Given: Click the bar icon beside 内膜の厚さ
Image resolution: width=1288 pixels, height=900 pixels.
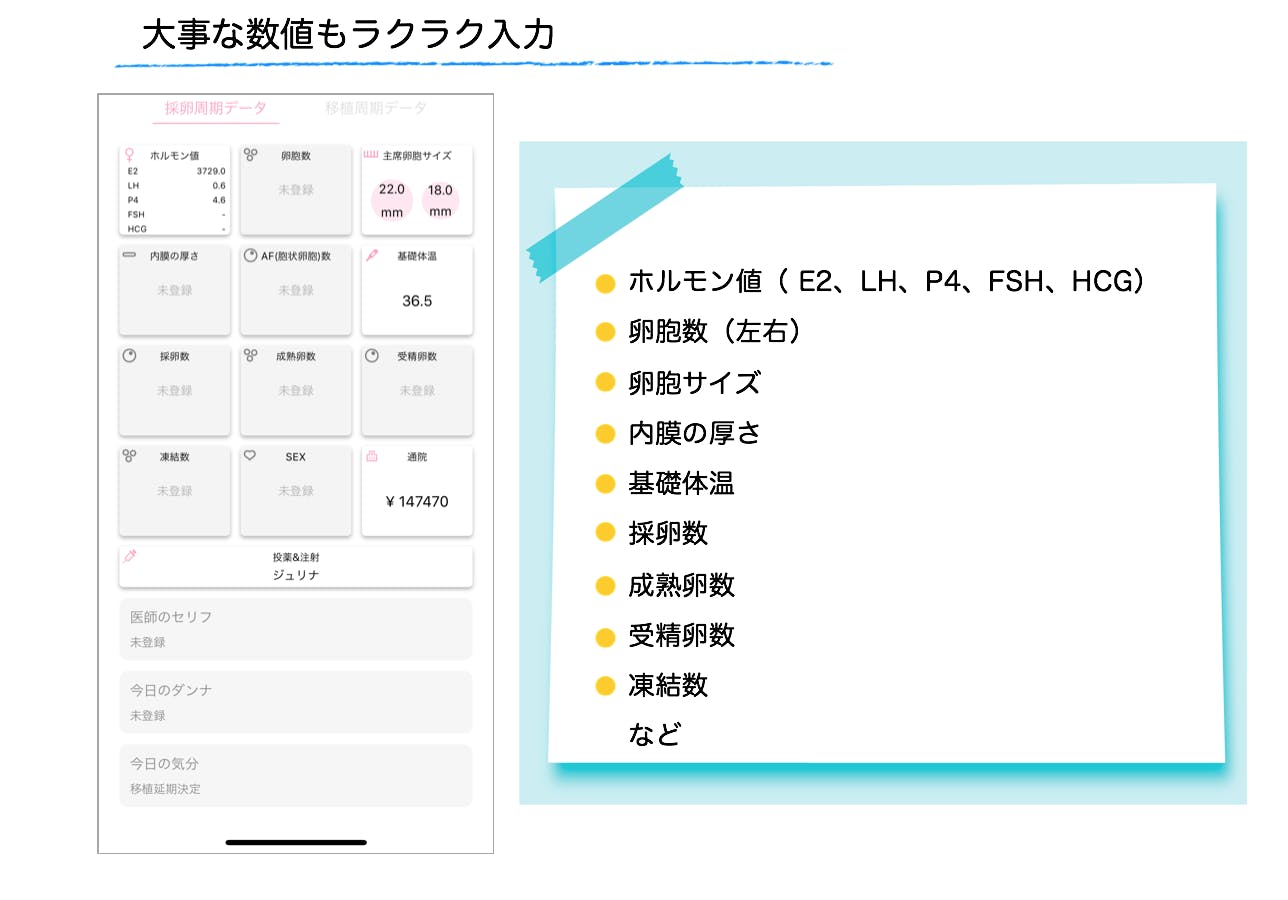Looking at the screenshot, I should 129,255.
